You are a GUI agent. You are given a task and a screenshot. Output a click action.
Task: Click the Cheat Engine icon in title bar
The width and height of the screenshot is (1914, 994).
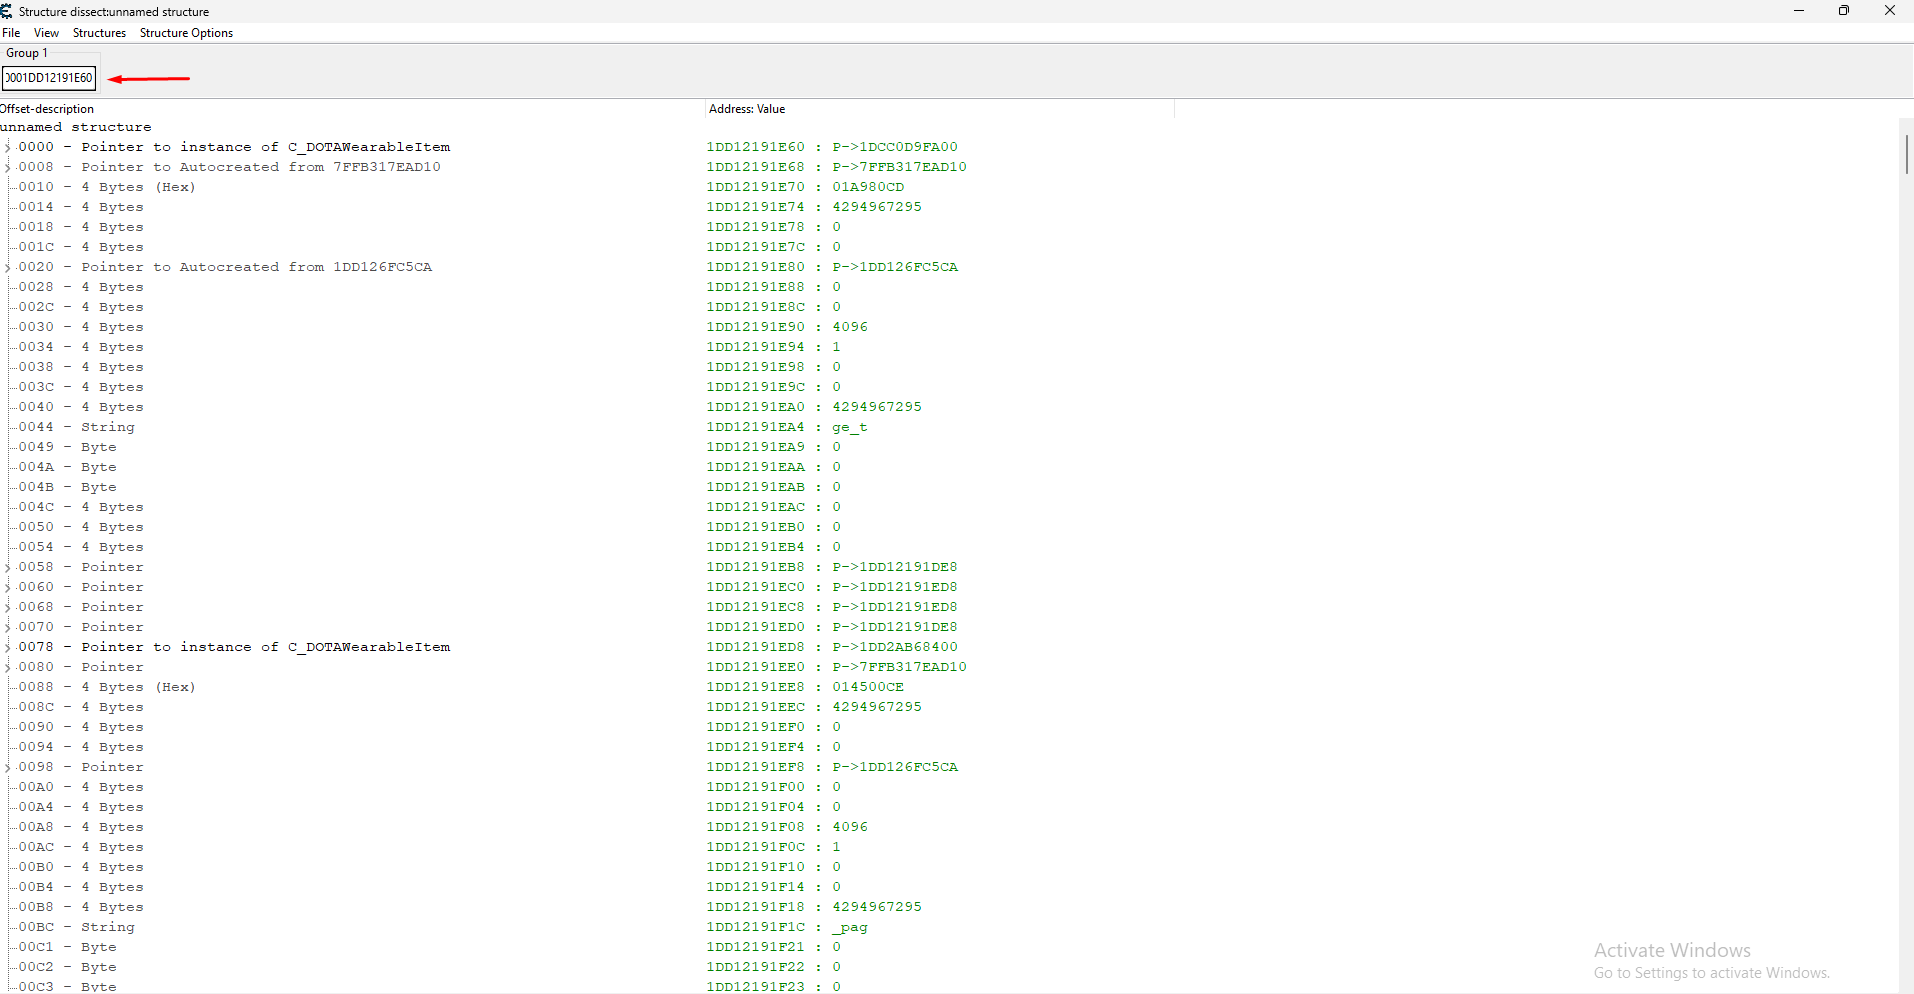point(7,11)
